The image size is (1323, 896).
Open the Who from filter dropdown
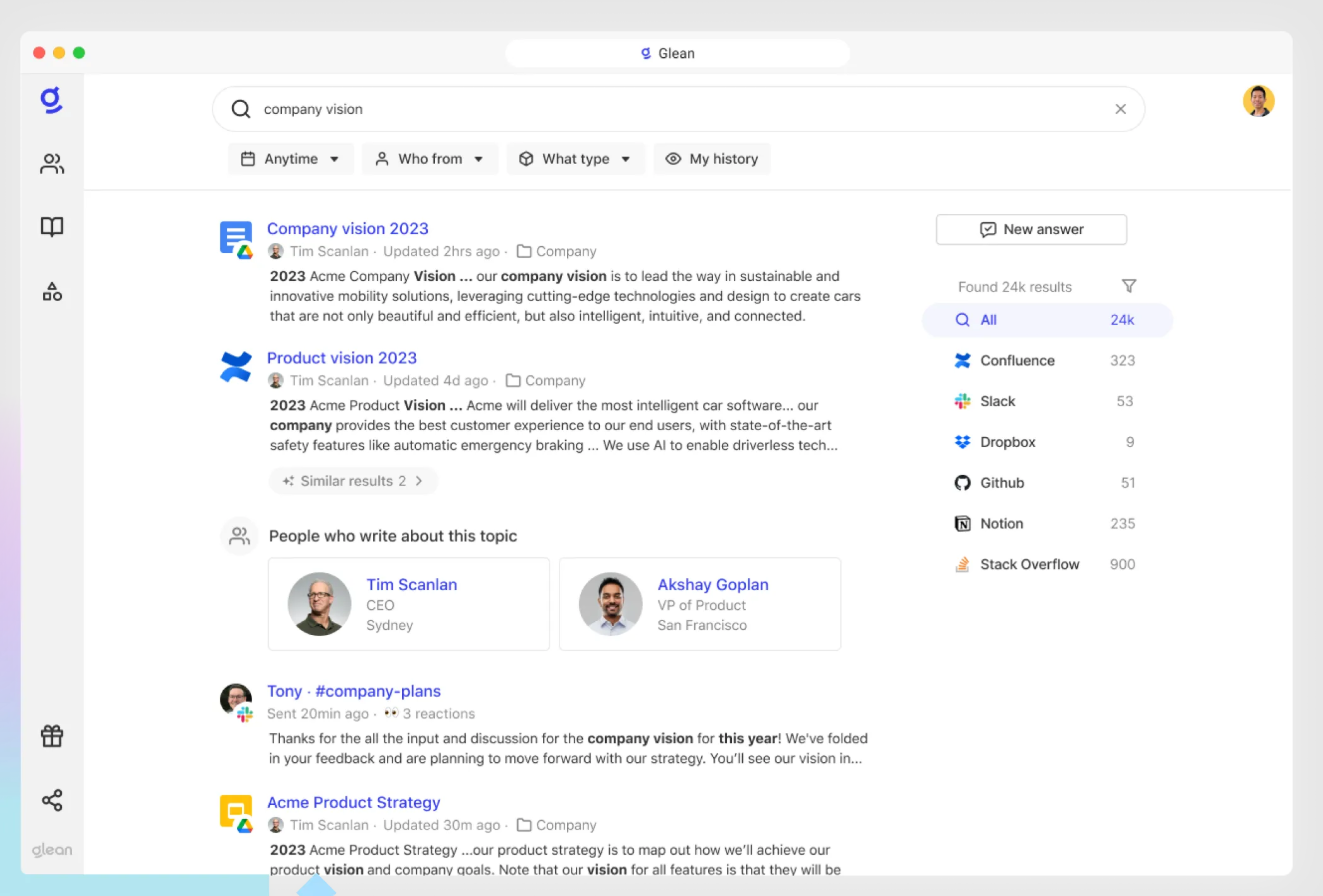click(x=430, y=159)
